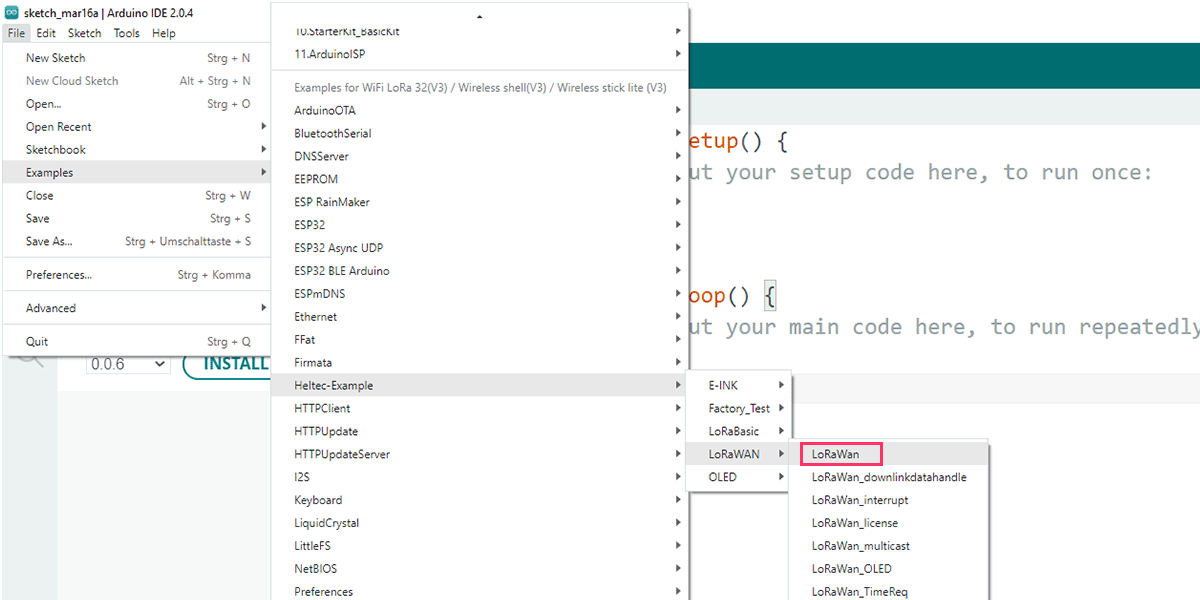Viewport: 1200px width, 600px height.
Task: Open the NetBIOS examples submenu
Action: click(x=480, y=569)
